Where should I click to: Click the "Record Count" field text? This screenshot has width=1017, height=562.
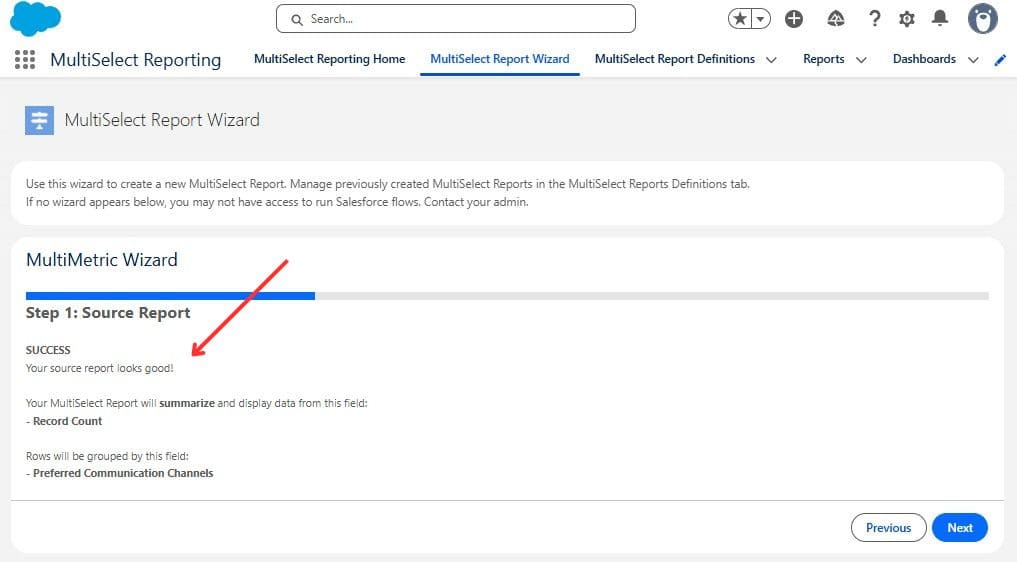[x=67, y=421]
